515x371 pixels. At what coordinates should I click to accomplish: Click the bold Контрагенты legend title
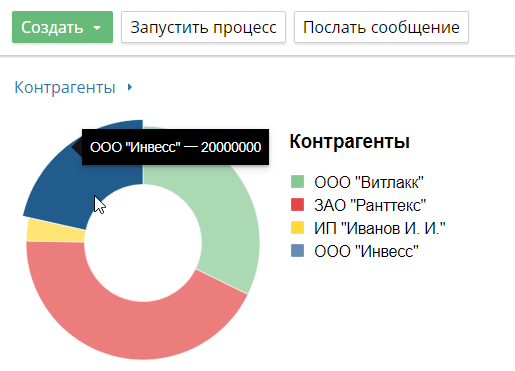pyautogui.click(x=350, y=141)
